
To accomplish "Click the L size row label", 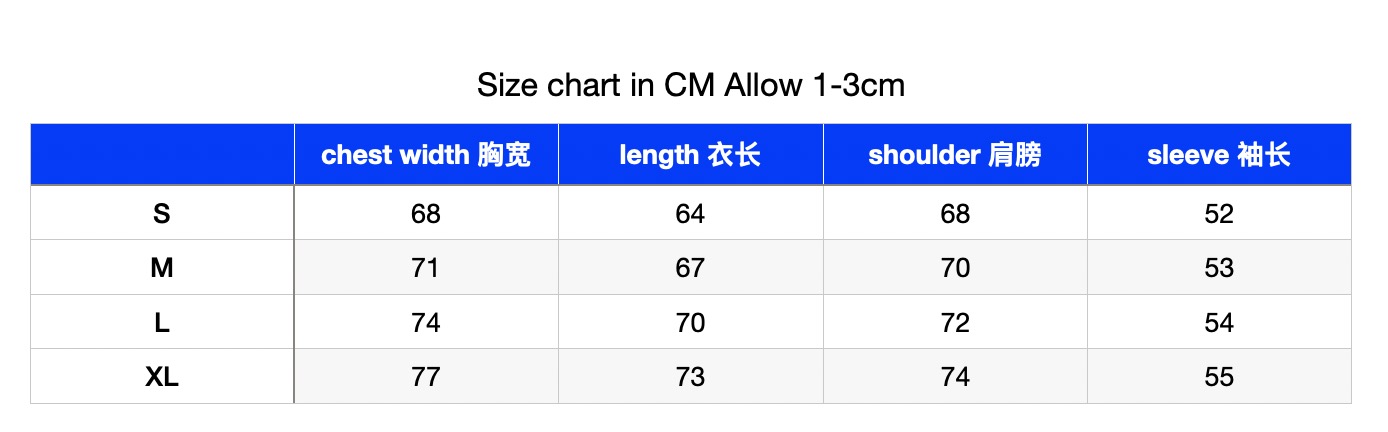I will coord(162,322).
